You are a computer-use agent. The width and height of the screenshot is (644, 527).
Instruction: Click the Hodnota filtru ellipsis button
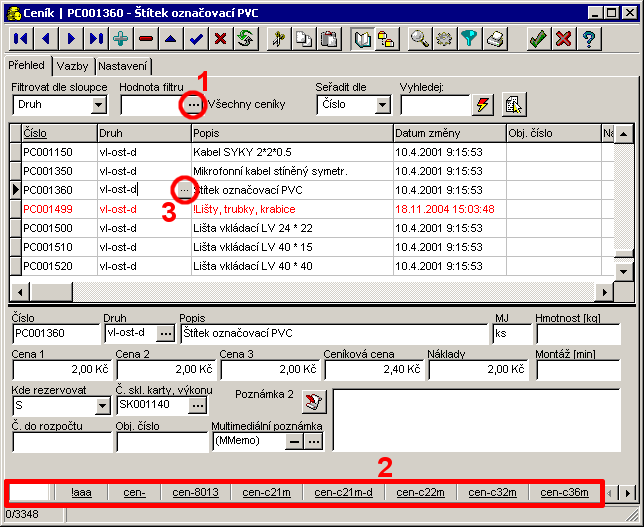193,105
